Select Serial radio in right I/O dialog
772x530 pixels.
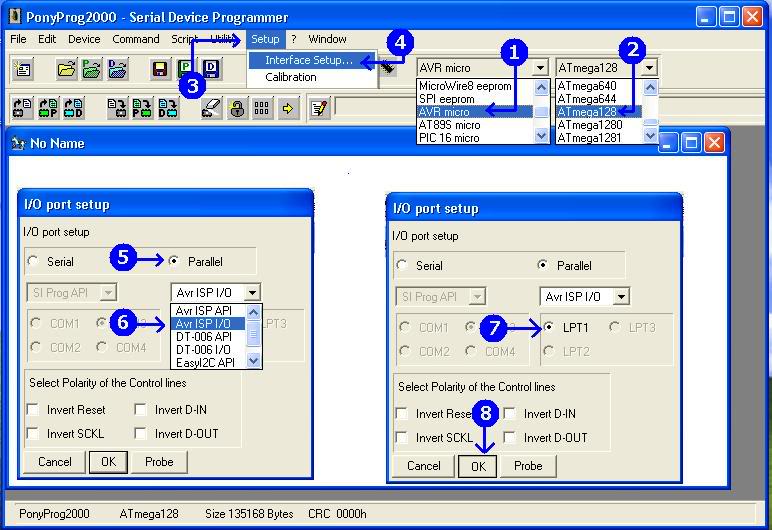(402, 265)
